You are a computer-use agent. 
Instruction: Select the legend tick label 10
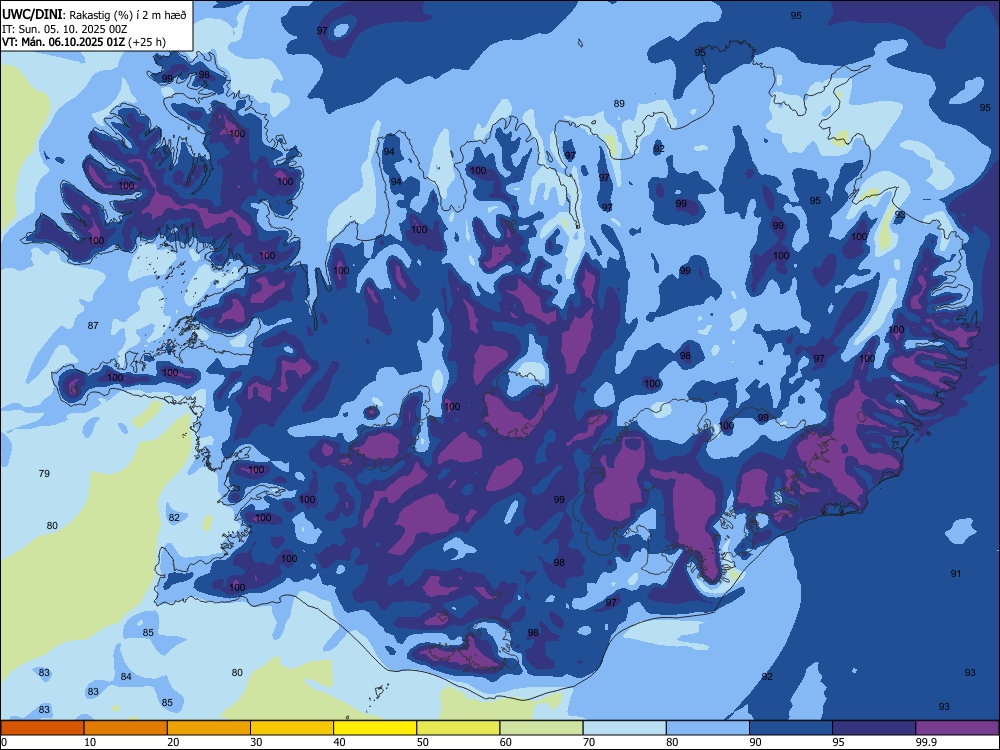click(90, 742)
